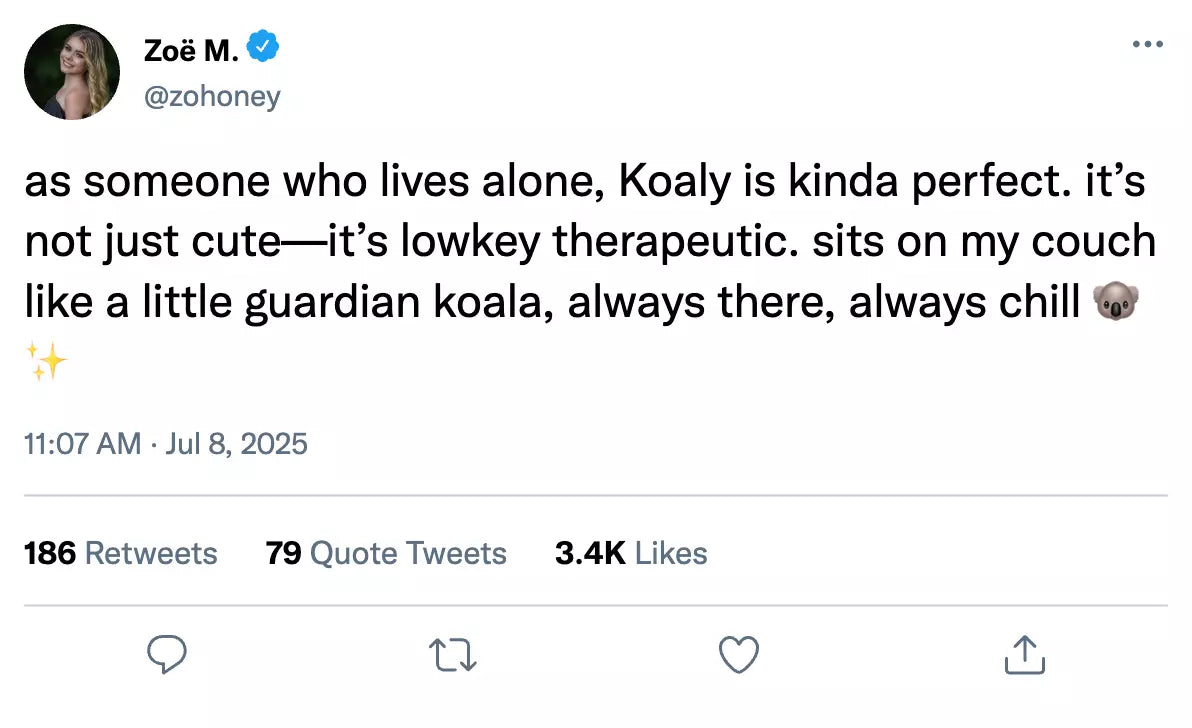
Task: Open the @zohoney handle link
Action: tap(212, 96)
